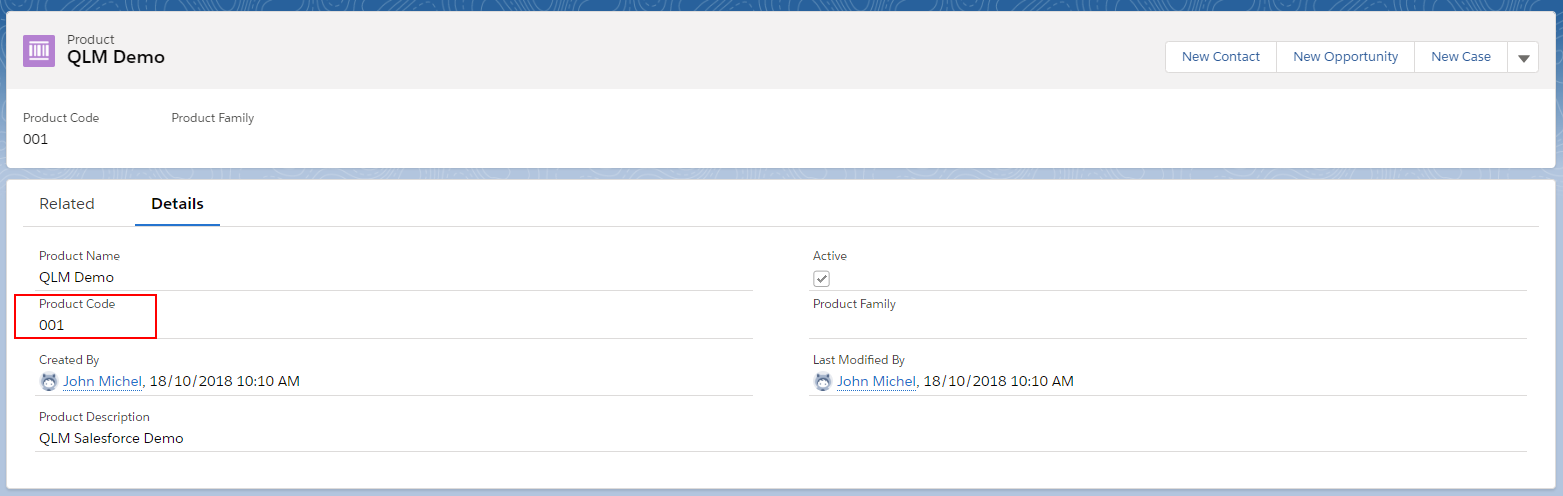The width and height of the screenshot is (1563, 496).
Task: Click Product Code value 001 in header
Action: pyautogui.click(x=36, y=139)
